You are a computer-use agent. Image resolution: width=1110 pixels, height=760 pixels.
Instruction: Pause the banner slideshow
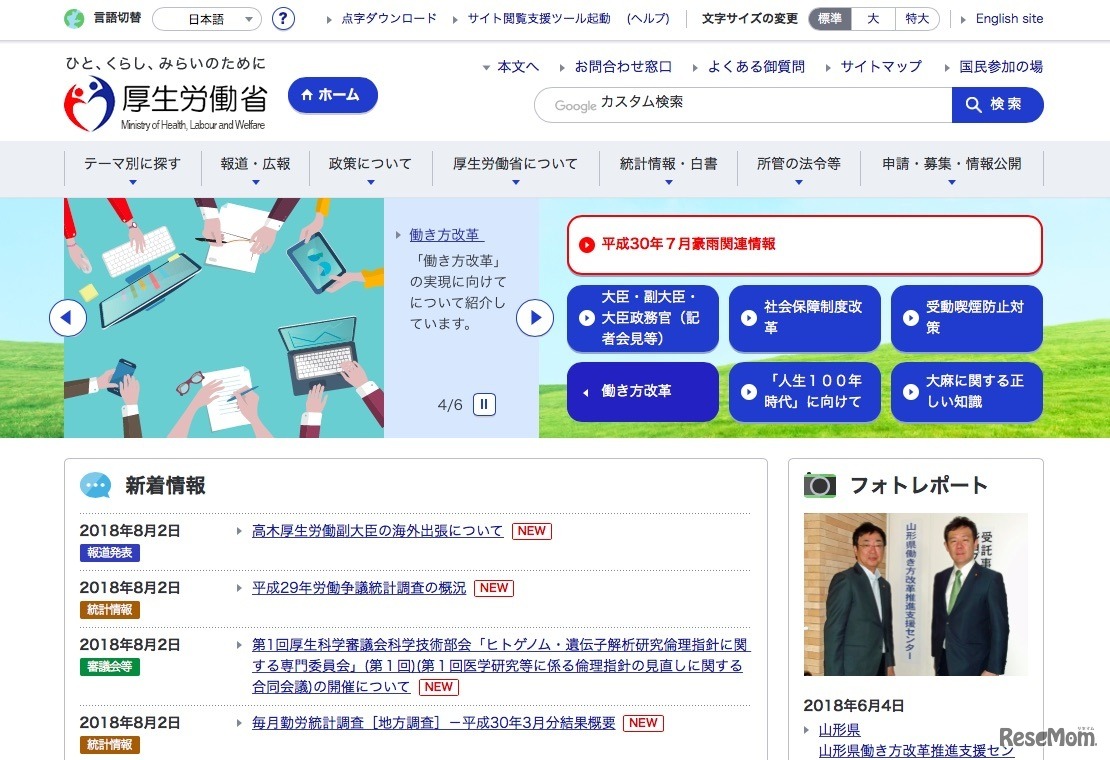coord(484,404)
